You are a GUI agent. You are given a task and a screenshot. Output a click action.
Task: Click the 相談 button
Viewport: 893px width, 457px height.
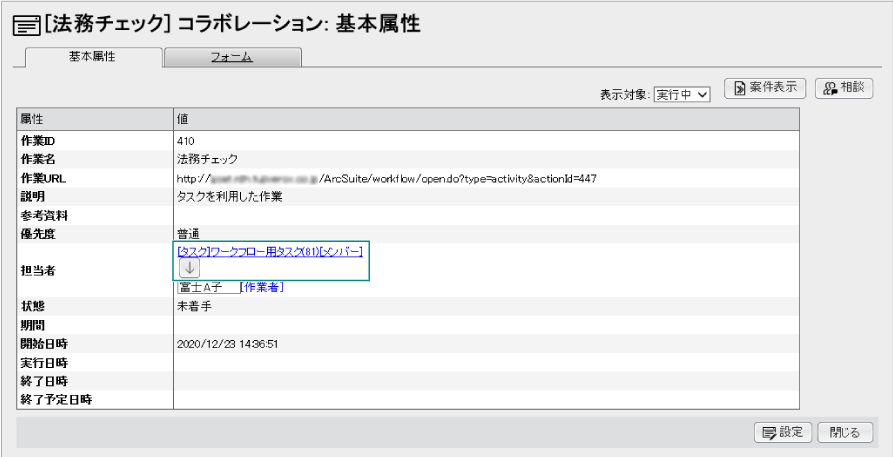[x=845, y=88]
